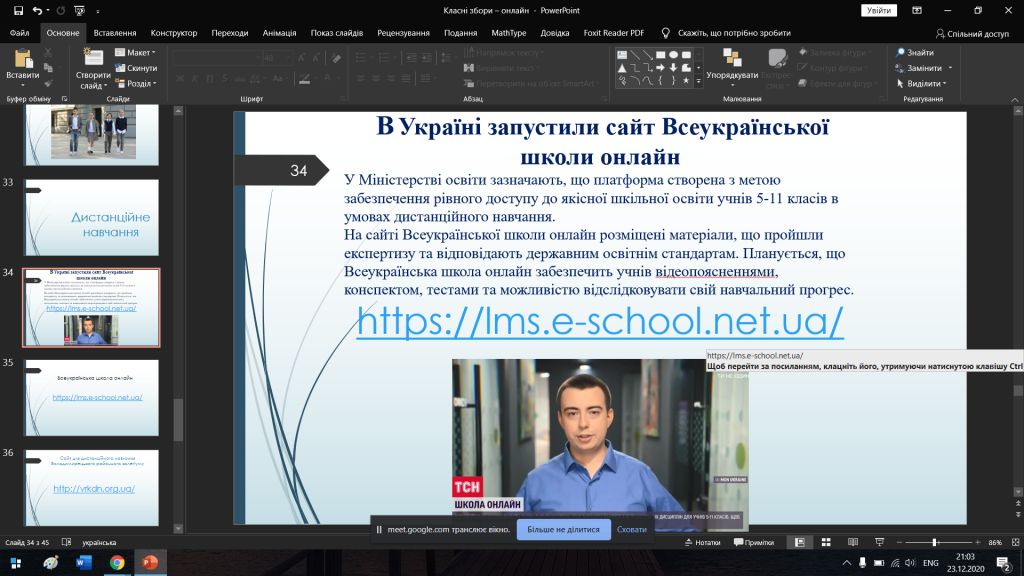Image resolution: width=1024 pixels, height=576 pixels.
Task: Click the zoom slider in status bar
Action: pos(934,542)
